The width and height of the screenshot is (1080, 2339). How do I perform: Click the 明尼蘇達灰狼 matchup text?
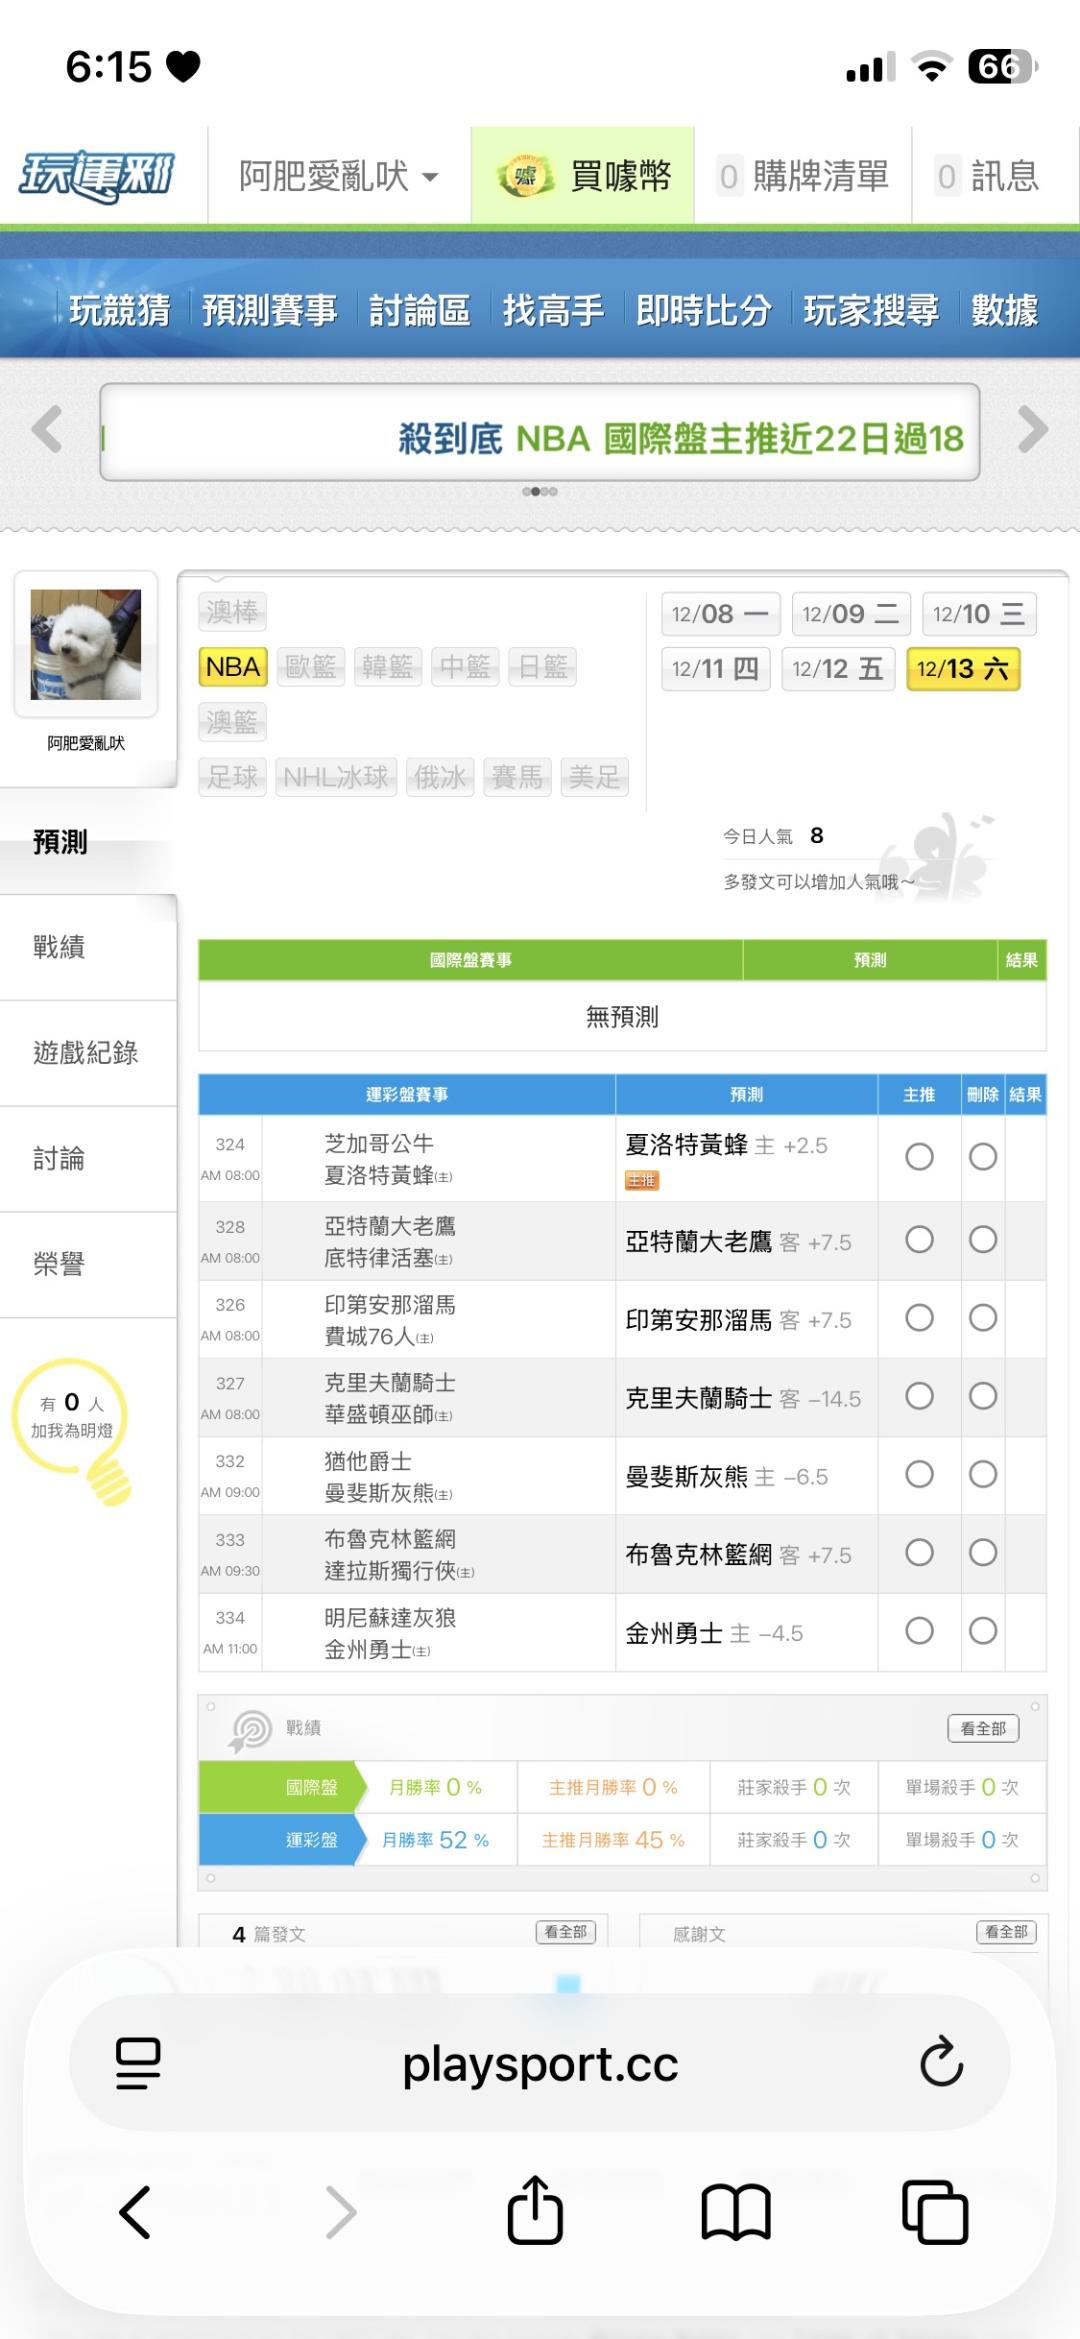[390, 1618]
